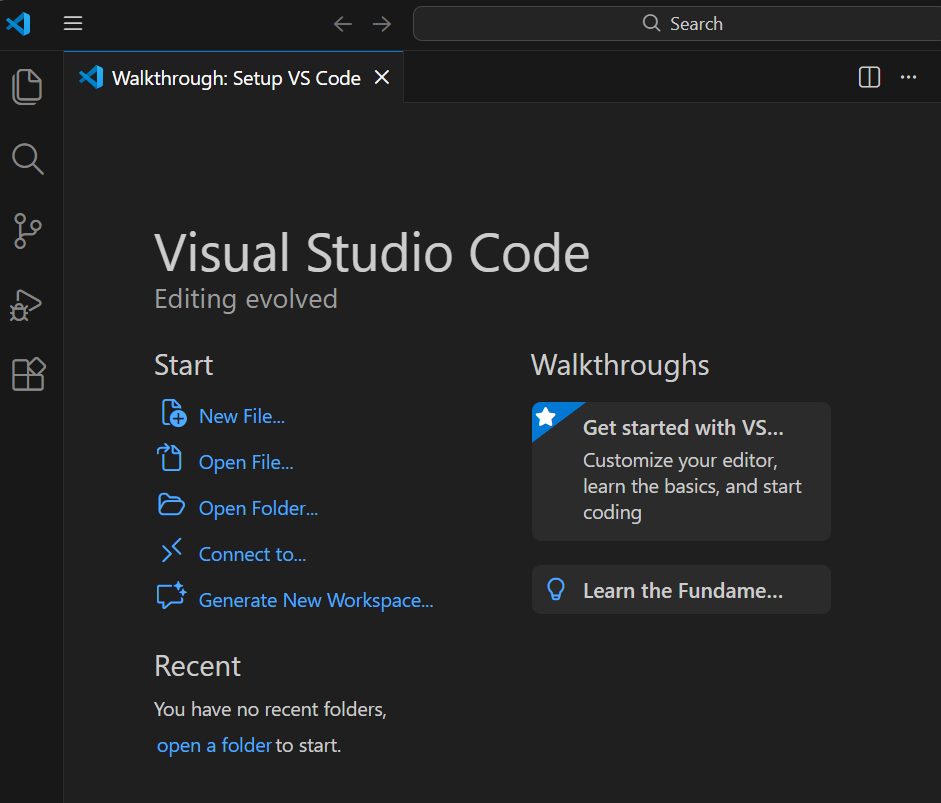Image resolution: width=941 pixels, height=803 pixels.
Task: Open the Get started with VS Code walkthrough
Action: coord(681,470)
